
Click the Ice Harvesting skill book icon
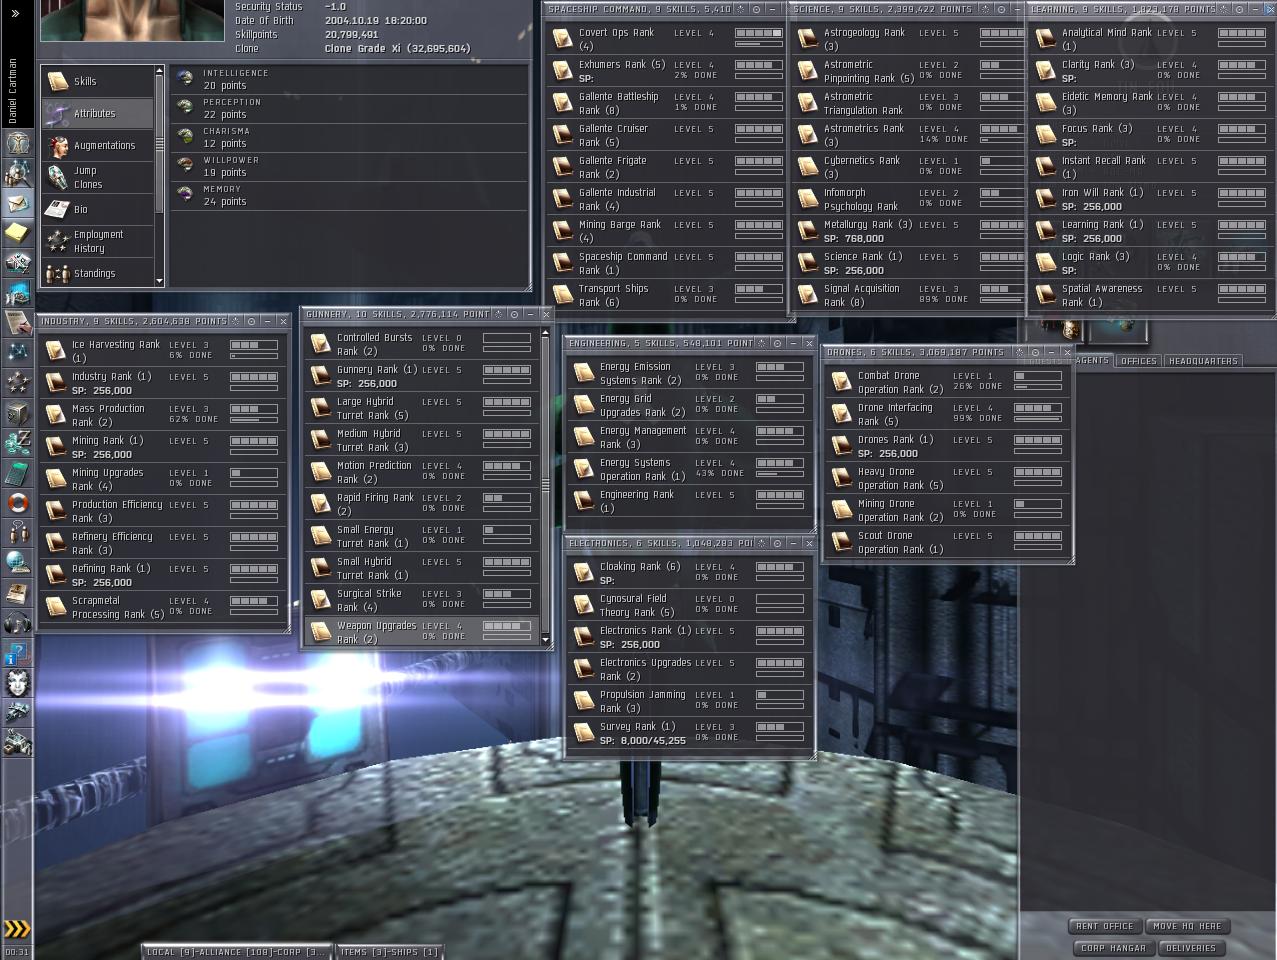click(x=55, y=351)
